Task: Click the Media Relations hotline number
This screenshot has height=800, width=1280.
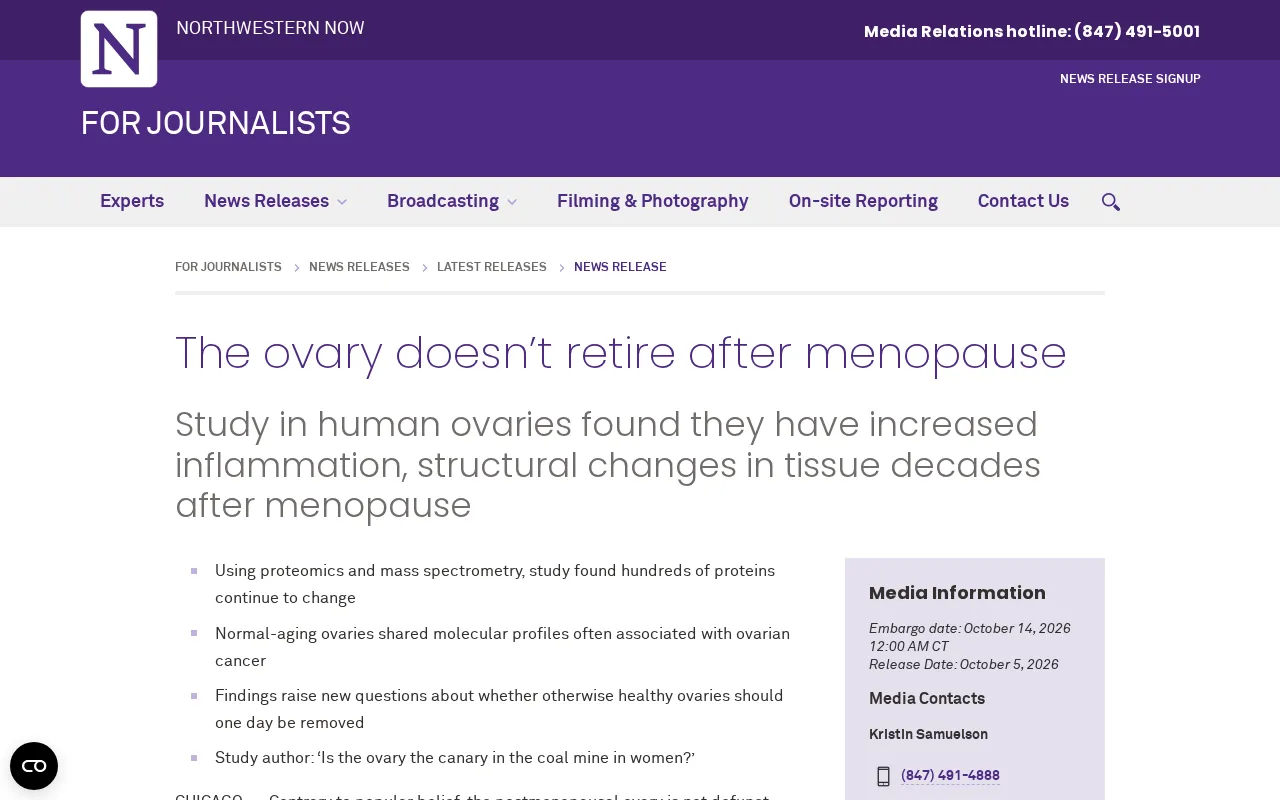Action: click(x=1137, y=32)
